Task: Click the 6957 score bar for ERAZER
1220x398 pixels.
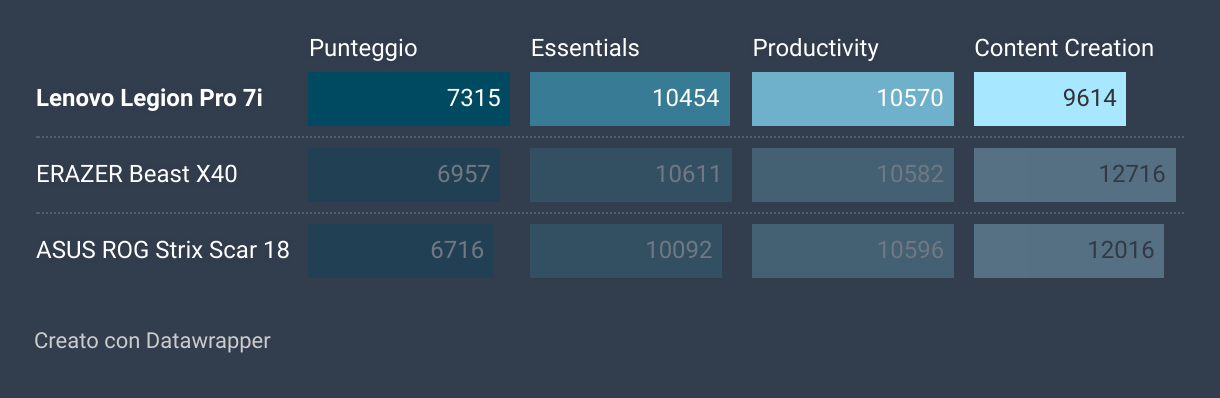Action: coord(404,174)
